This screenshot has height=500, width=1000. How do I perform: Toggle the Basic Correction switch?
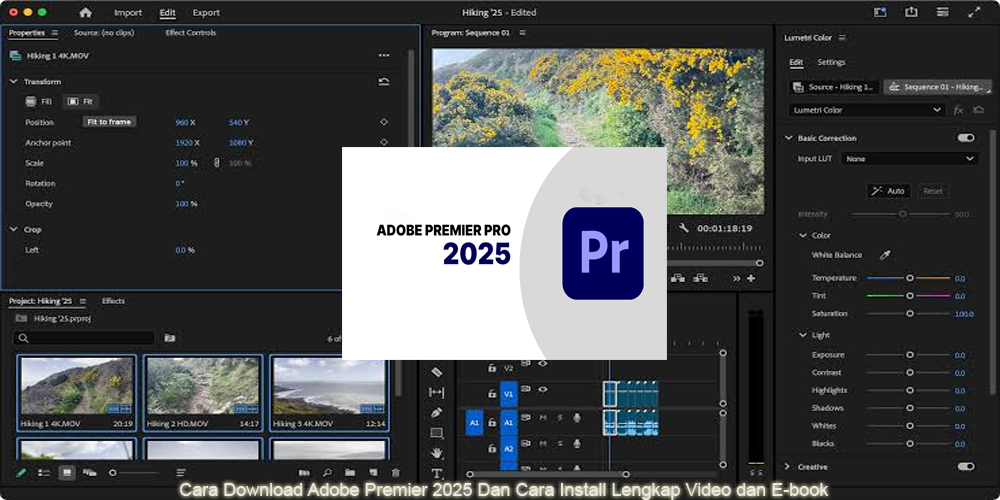tap(966, 138)
